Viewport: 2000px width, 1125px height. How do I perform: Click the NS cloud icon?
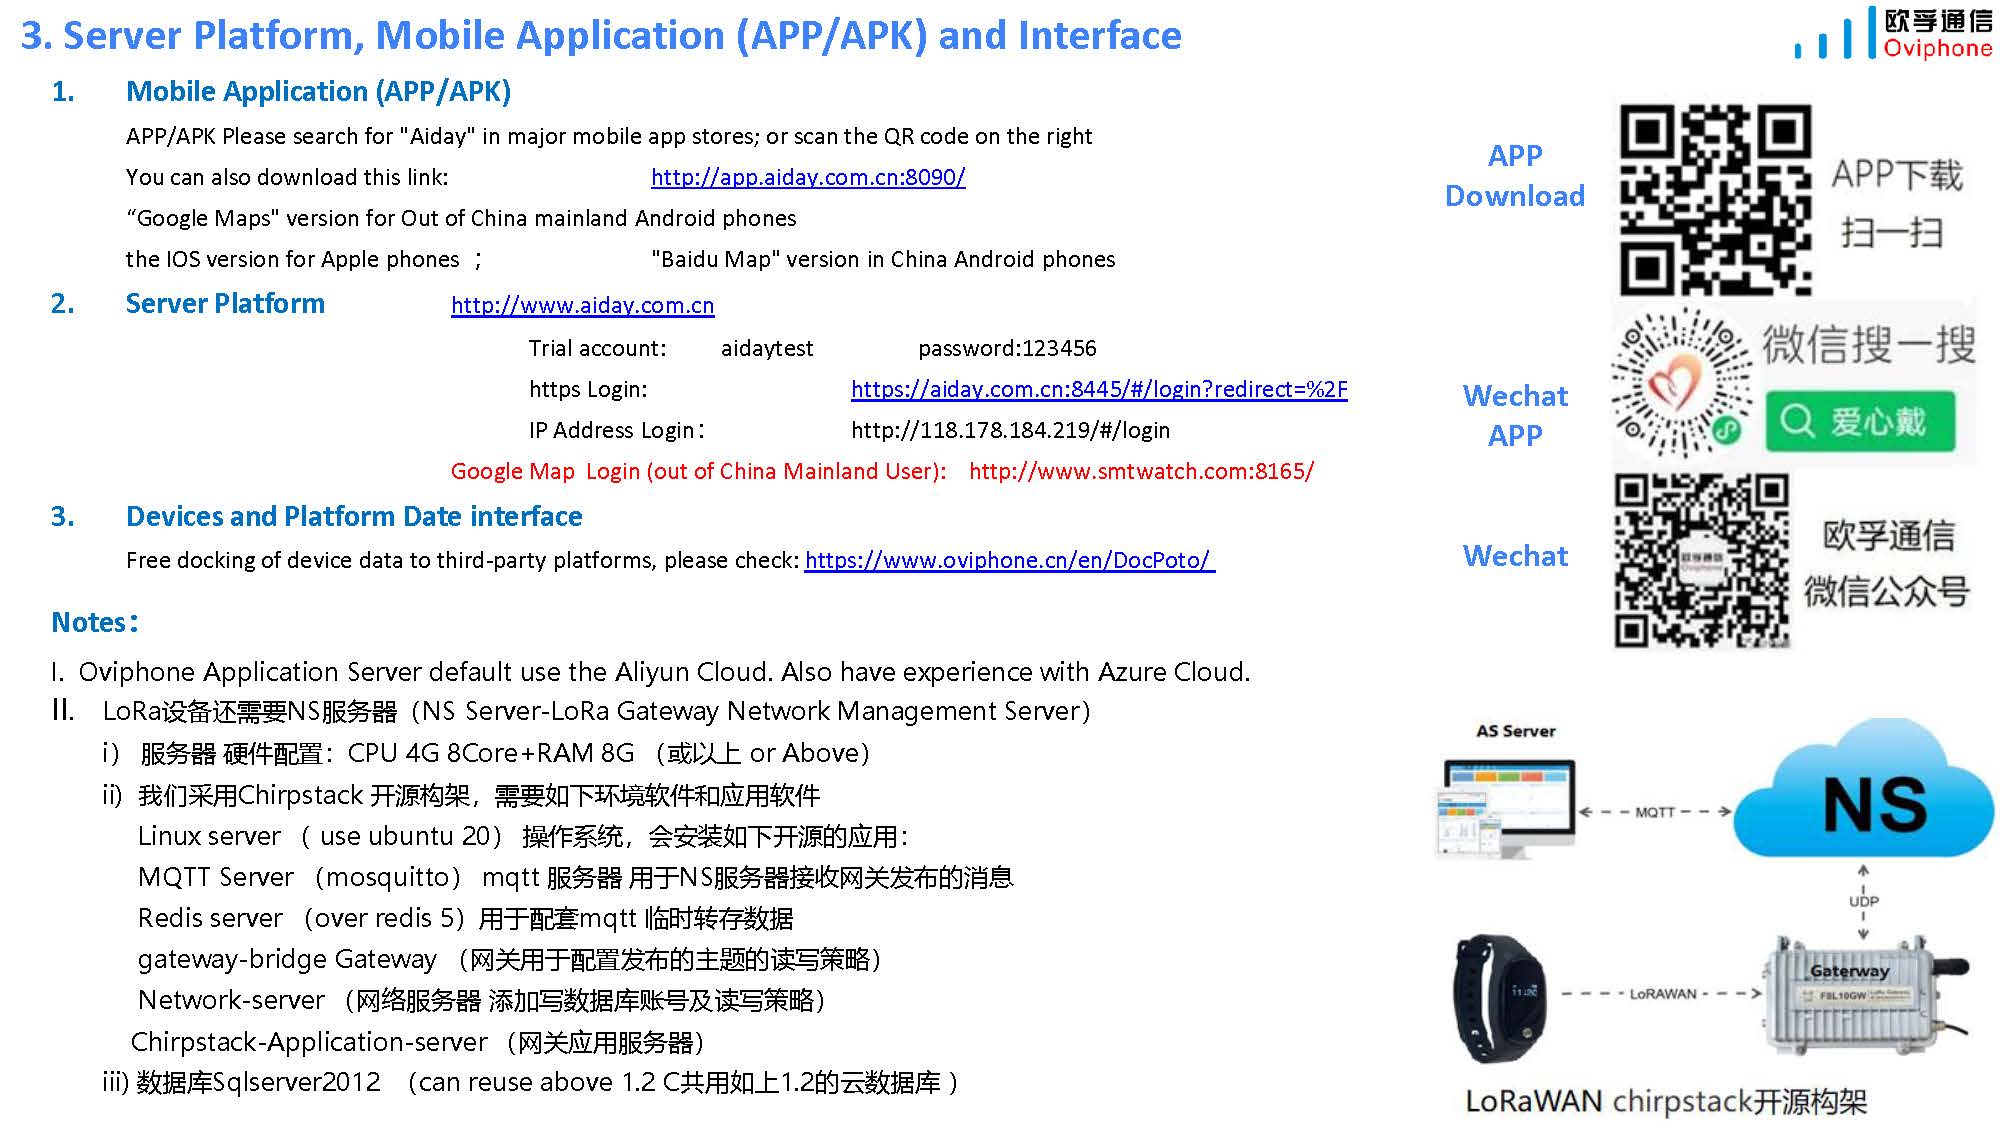[1865, 790]
